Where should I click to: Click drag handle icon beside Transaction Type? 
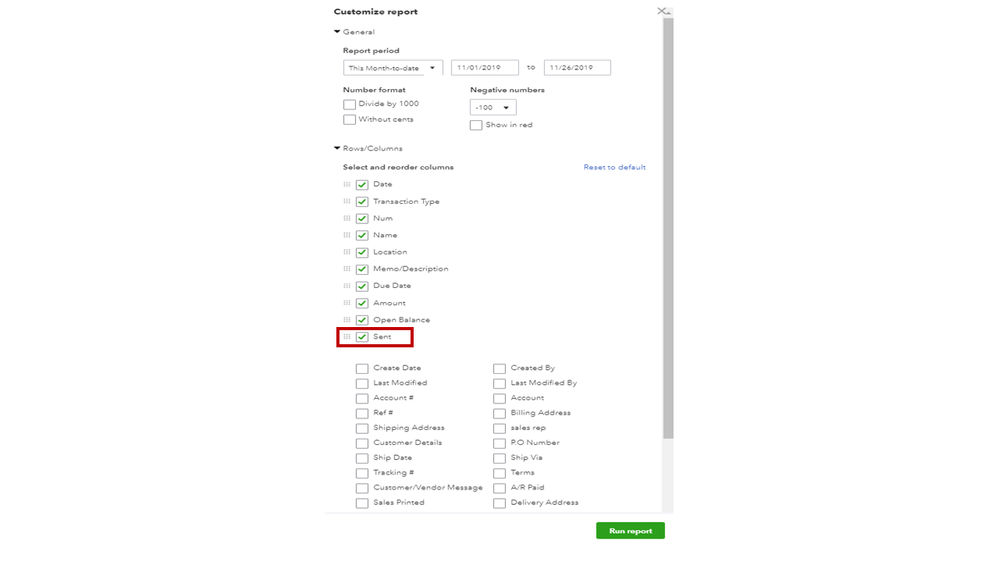[347, 202]
